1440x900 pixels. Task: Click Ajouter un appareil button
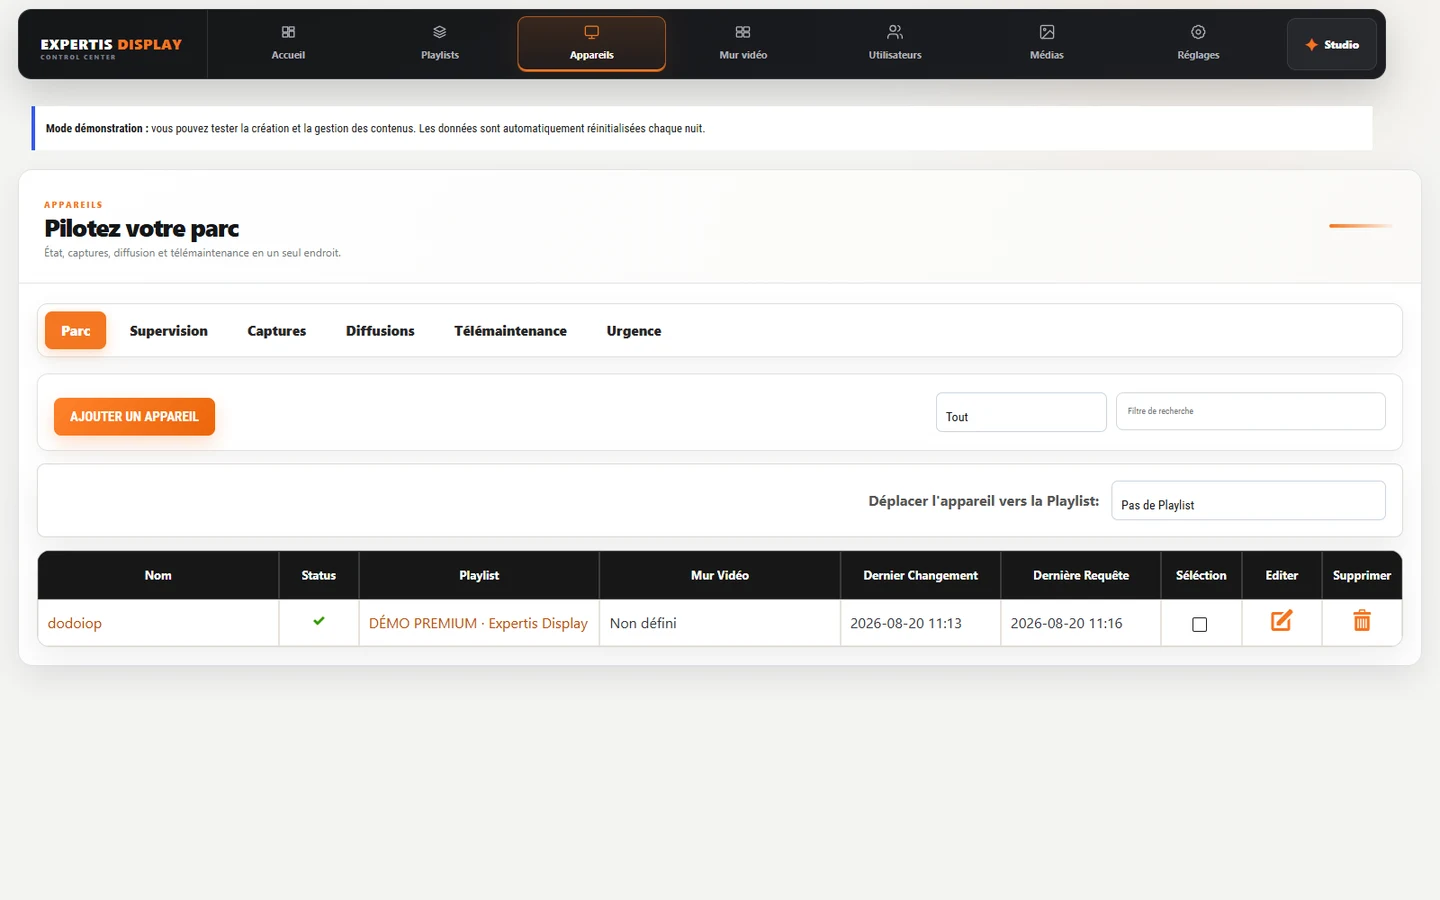(134, 417)
